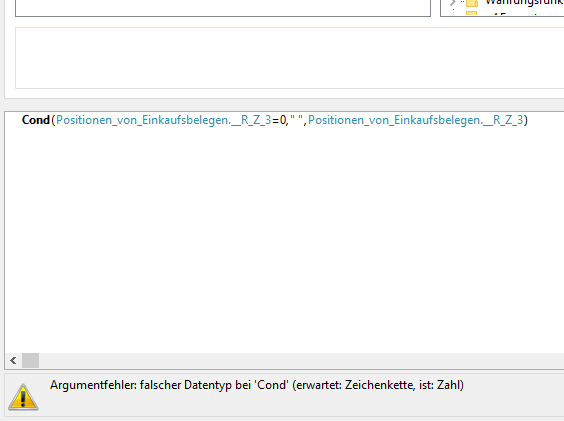
Task: Place cursor at the =0 comparison
Action: tap(279, 120)
